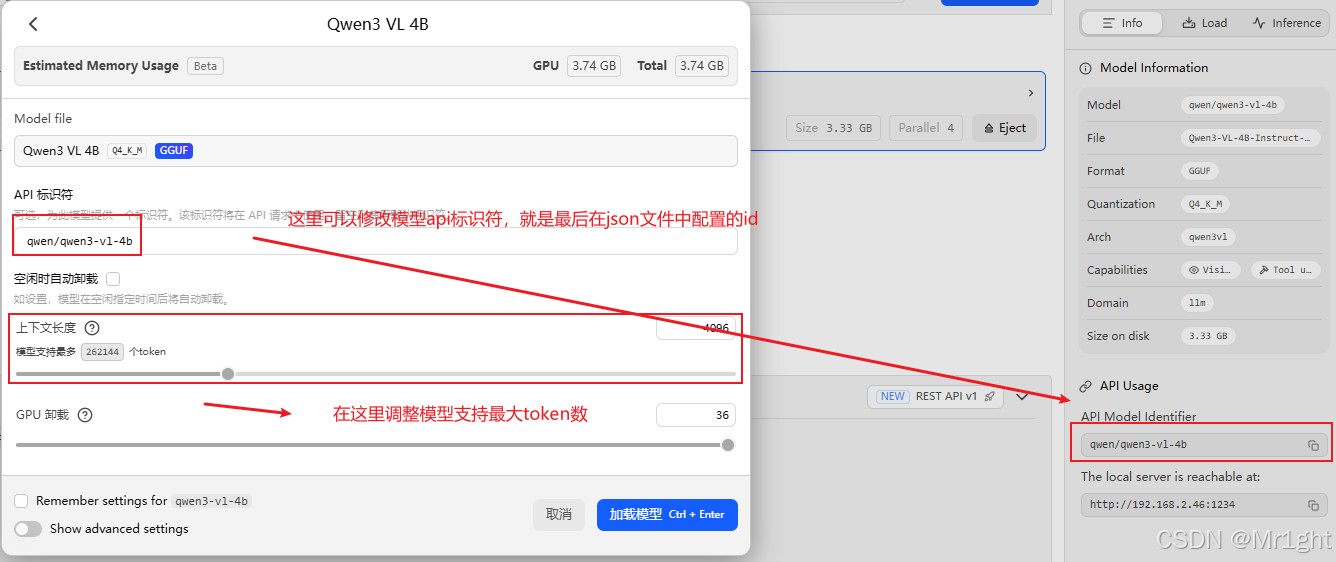
Task: Toggle Show advanced settings switch
Action: [28, 529]
